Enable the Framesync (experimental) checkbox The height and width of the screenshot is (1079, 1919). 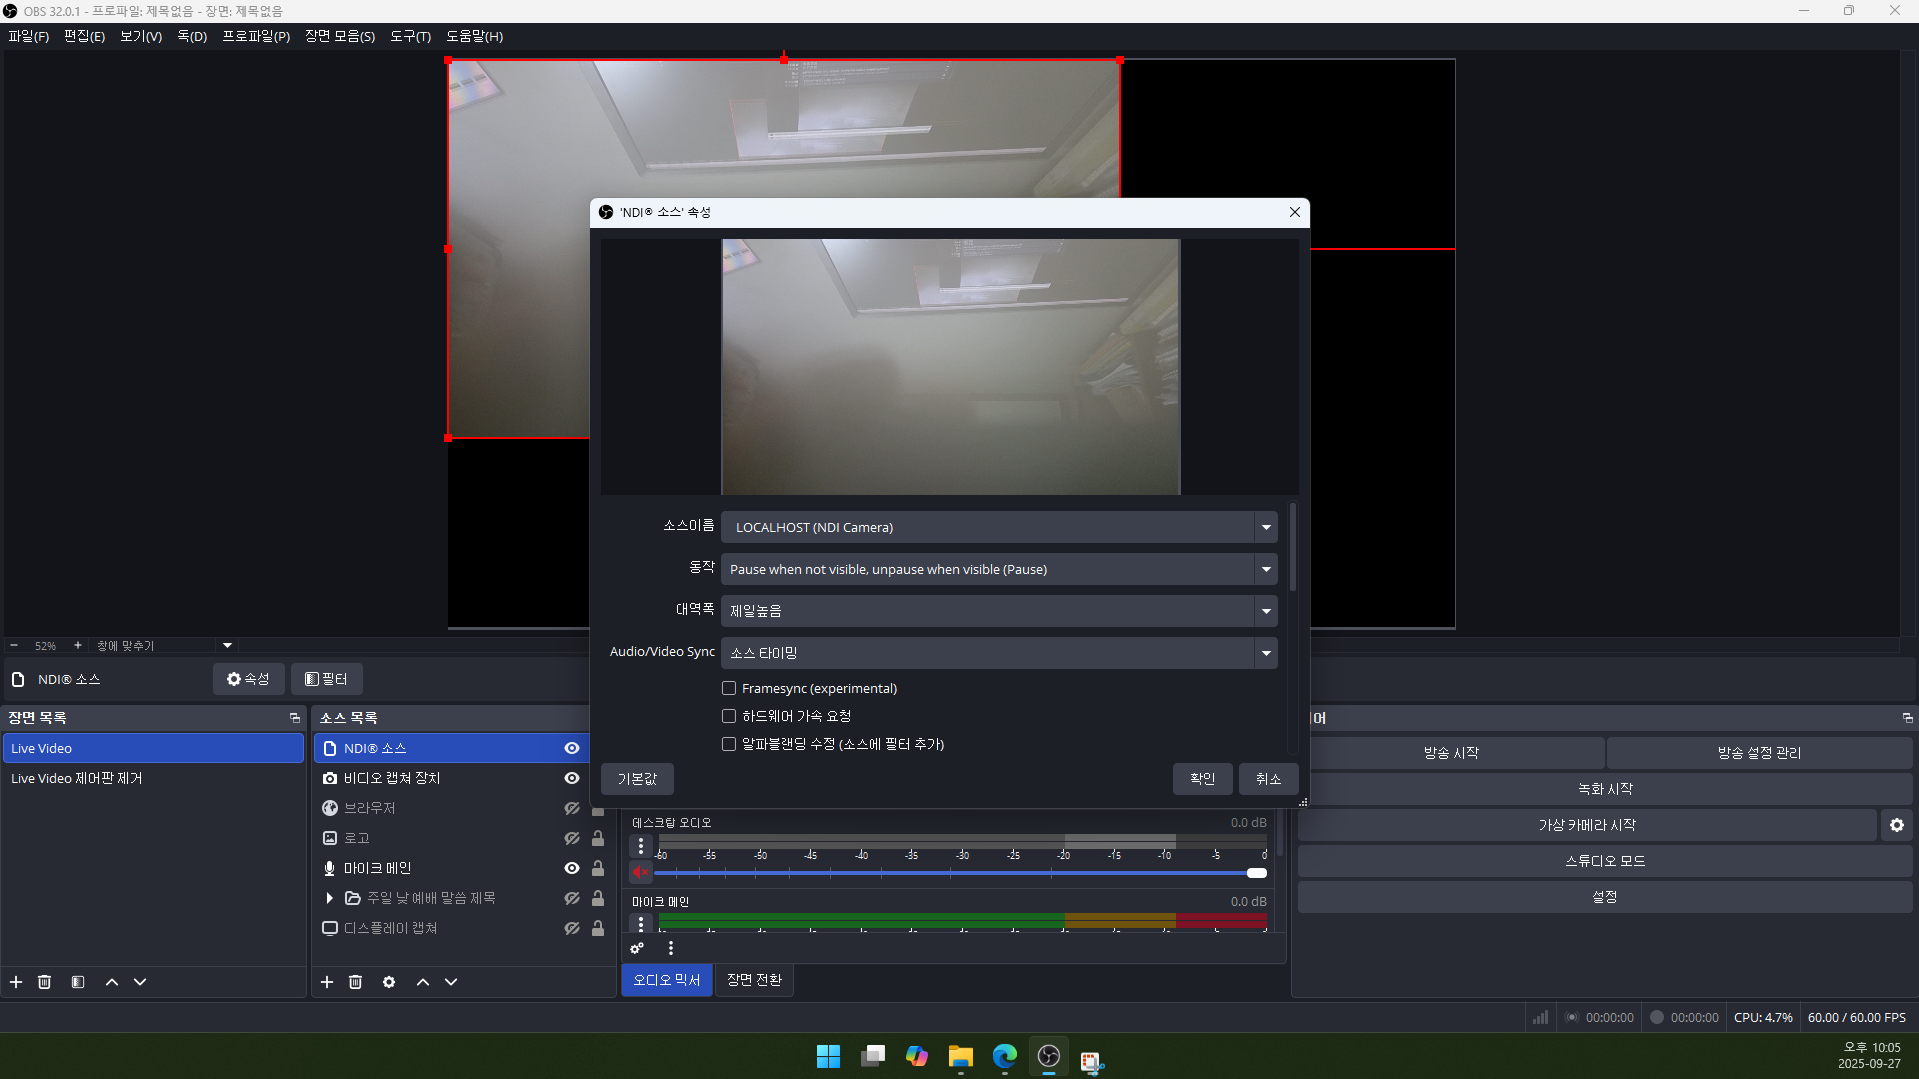729,688
